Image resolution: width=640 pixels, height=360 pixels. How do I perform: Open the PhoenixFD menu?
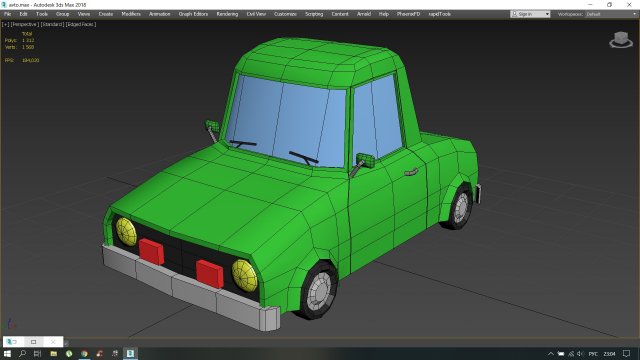click(x=409, y=14)
